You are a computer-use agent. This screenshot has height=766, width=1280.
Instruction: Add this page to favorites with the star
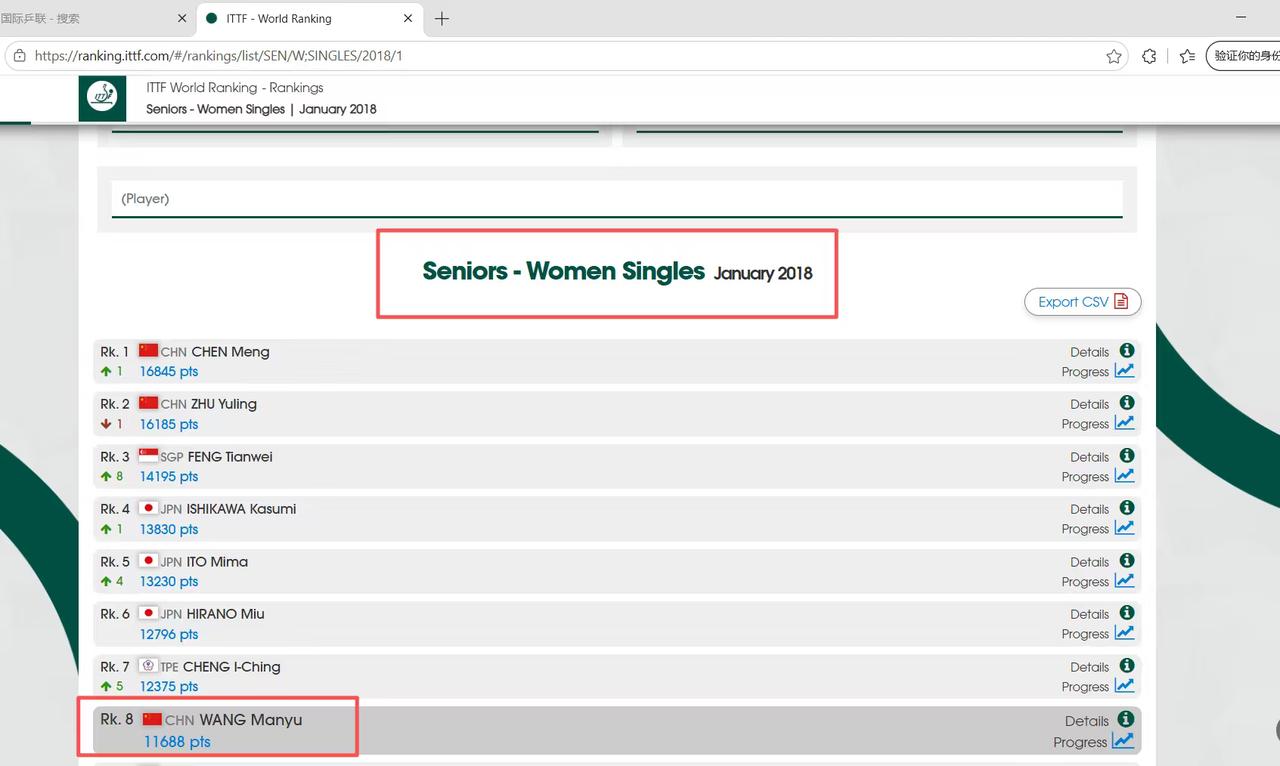point(1114,56)
